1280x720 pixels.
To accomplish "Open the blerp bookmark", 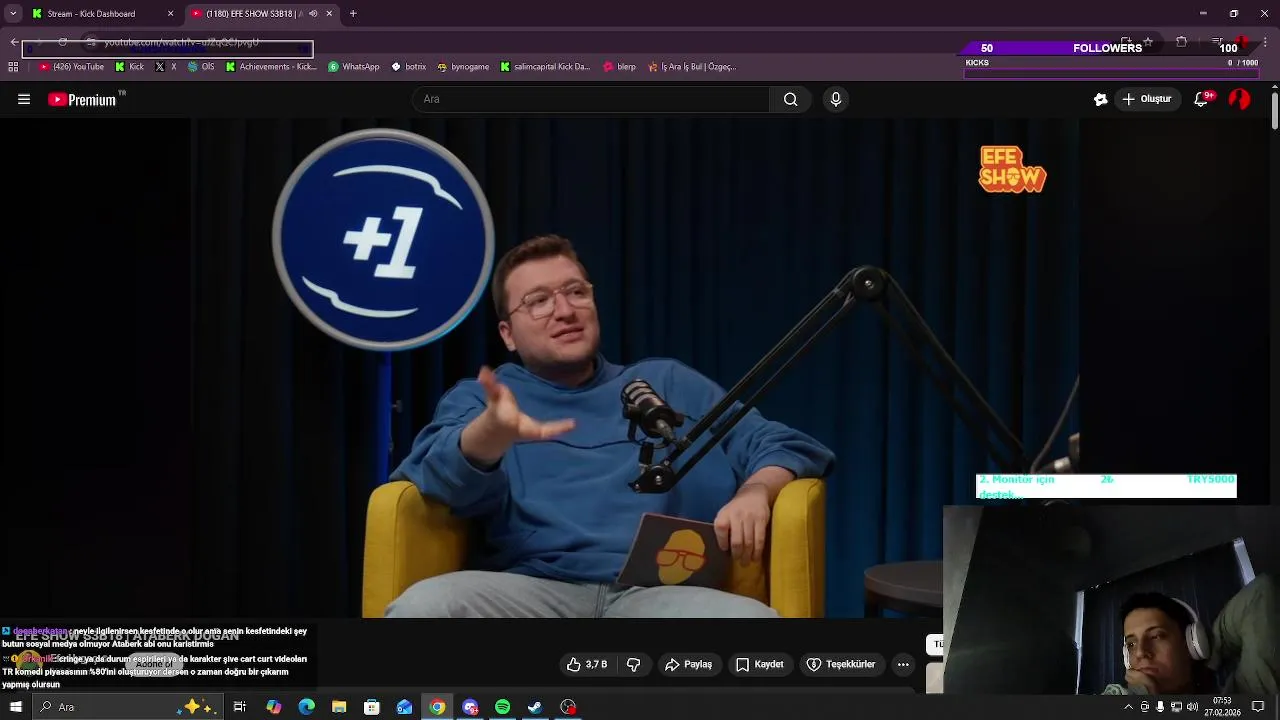I will 619,67.
